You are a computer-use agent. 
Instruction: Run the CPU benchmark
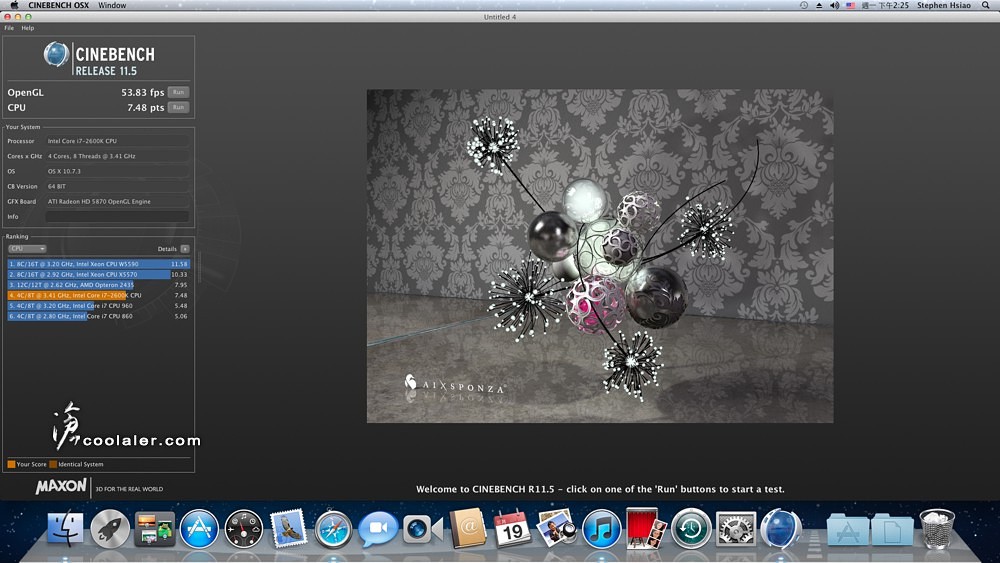click(178, 107)
